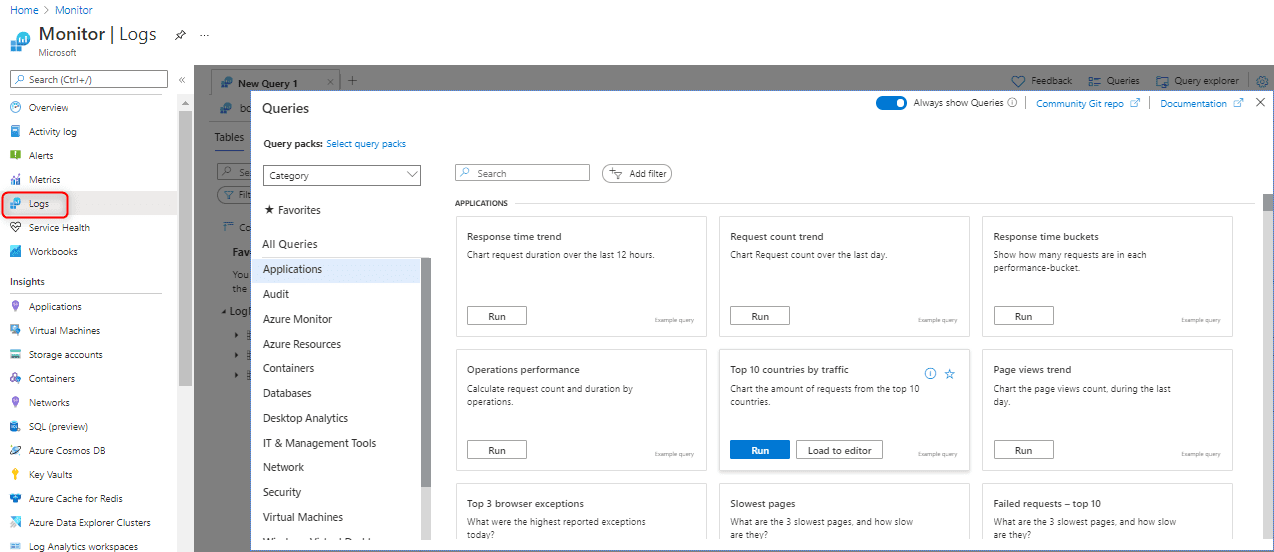Open Service Health in sidebar

(59, 227)
